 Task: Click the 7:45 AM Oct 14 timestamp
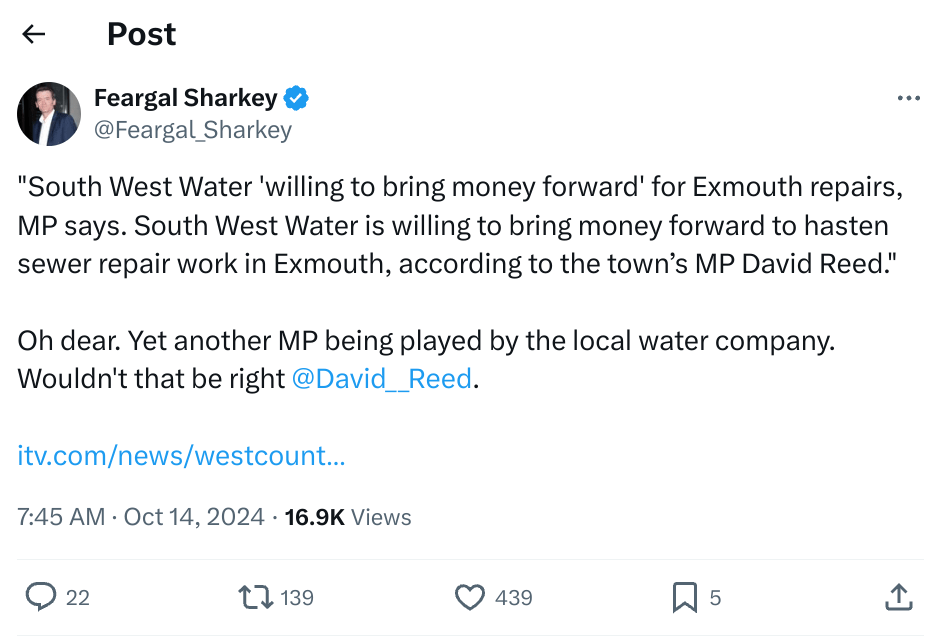point(141,517)
